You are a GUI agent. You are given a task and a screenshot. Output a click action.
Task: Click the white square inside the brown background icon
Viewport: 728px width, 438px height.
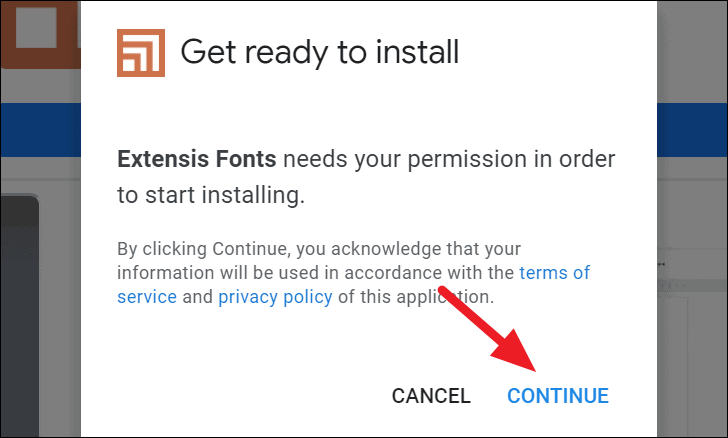coord(36,27)
